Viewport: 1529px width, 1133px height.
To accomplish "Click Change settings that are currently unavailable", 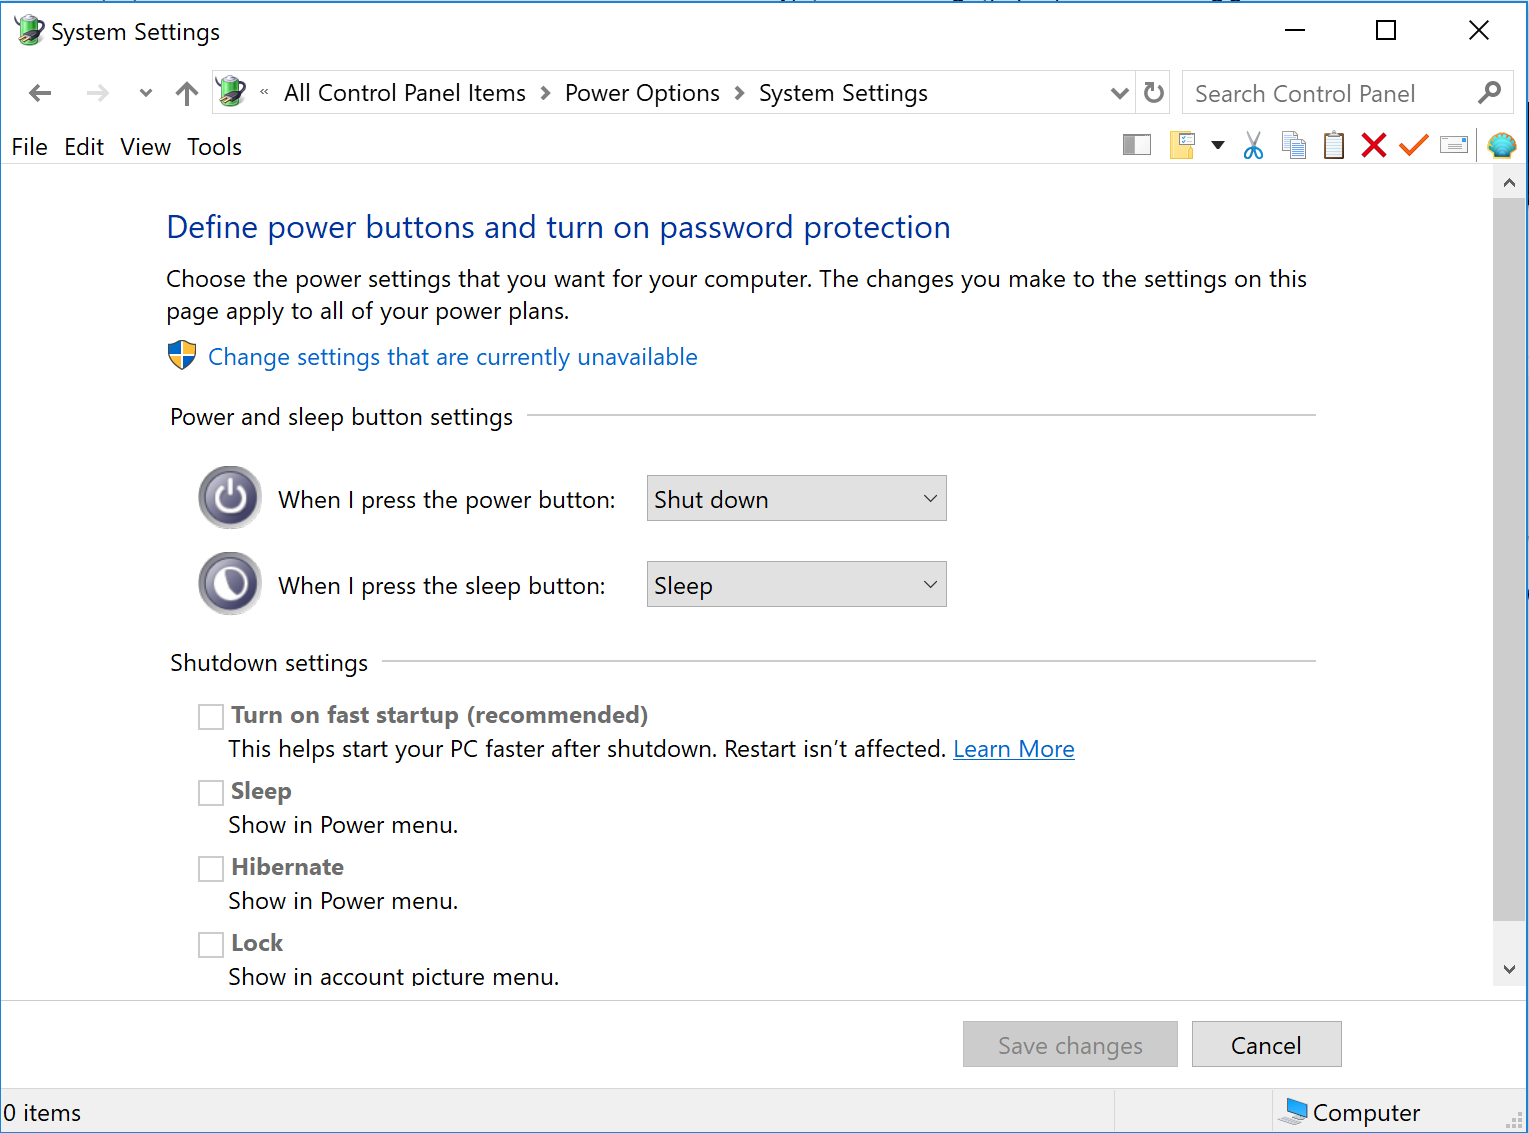I will pyautogui.click(x=452, y=357).
